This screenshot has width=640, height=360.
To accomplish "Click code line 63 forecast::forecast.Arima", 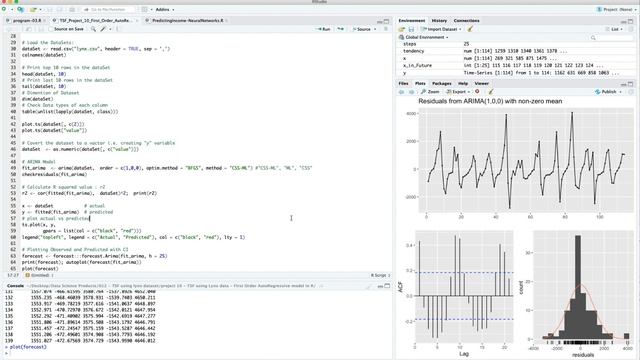I will (x=94, y=256).
